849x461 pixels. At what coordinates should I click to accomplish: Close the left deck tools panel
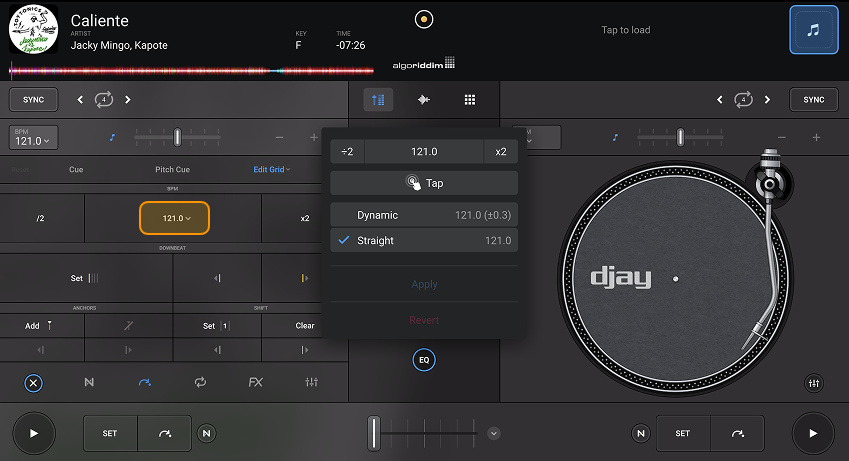[x=34, y=383]
